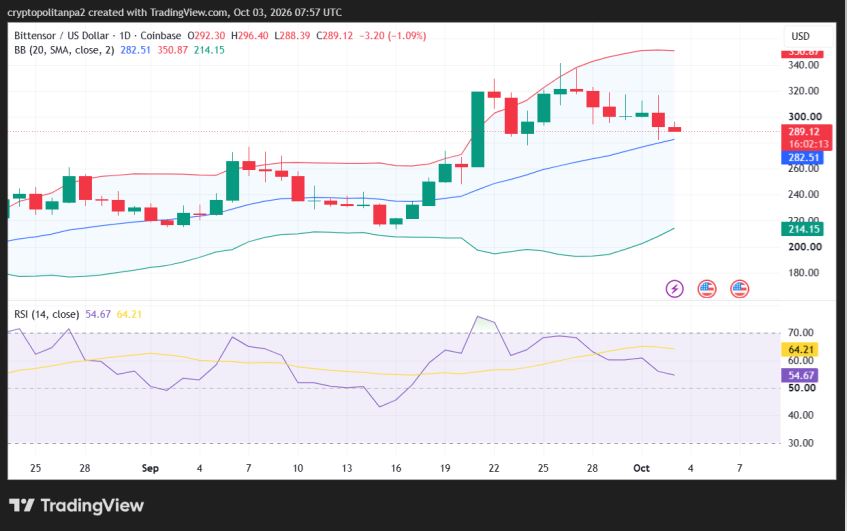Image resolution: width=847 pixels, height=531 pixels.
Task: Open the USD currency selector
Action: tap(801, 36)
